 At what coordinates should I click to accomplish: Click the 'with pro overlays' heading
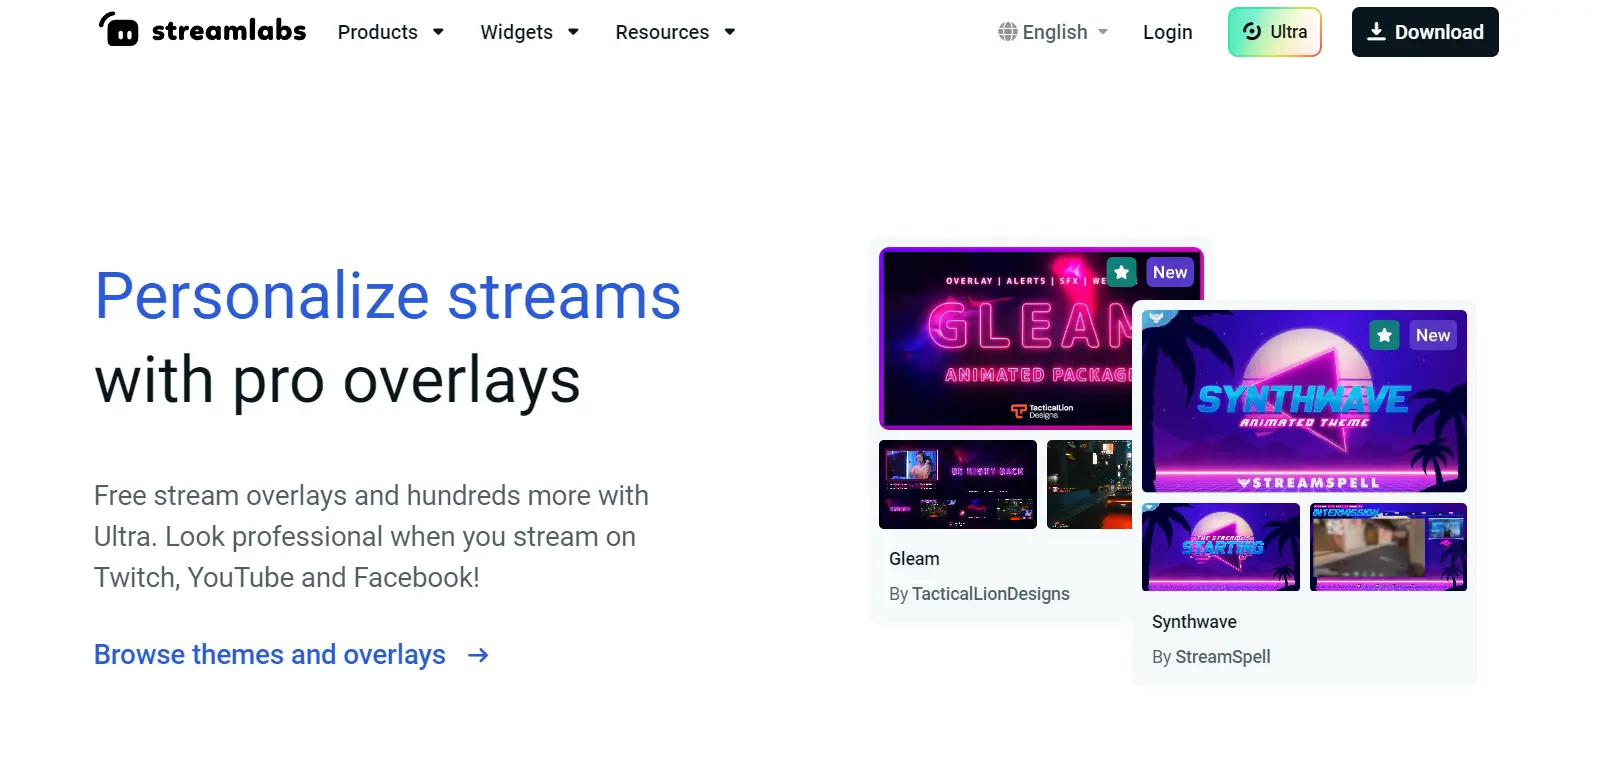tap(337, 380)
